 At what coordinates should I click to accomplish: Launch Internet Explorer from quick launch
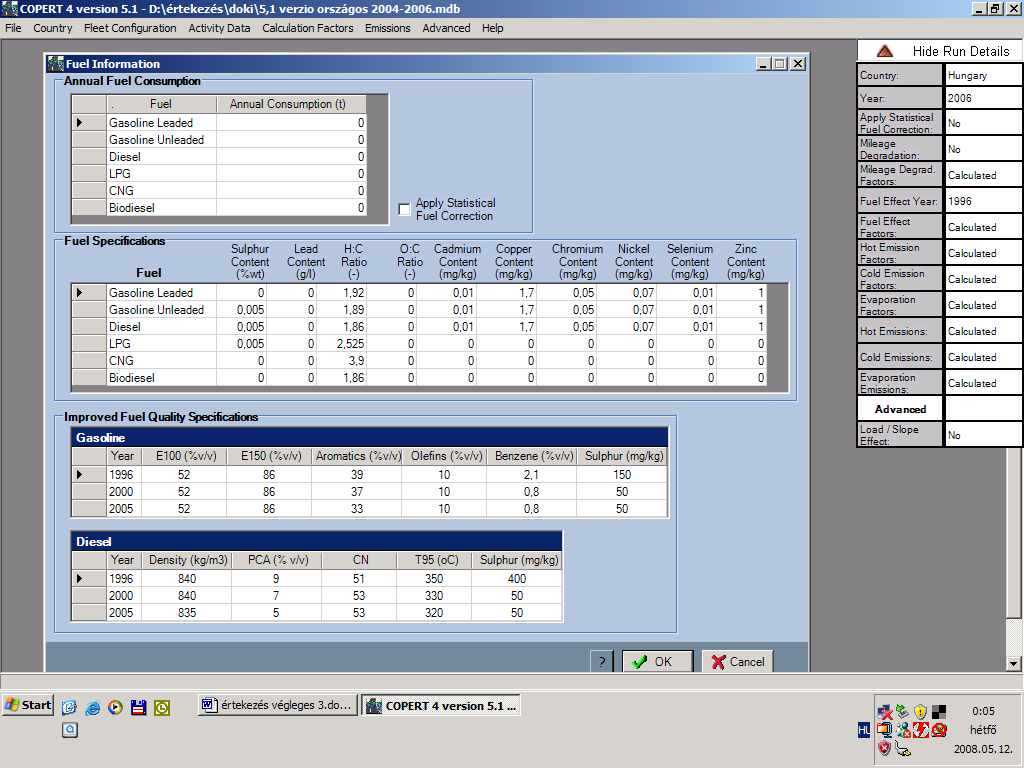93,707
